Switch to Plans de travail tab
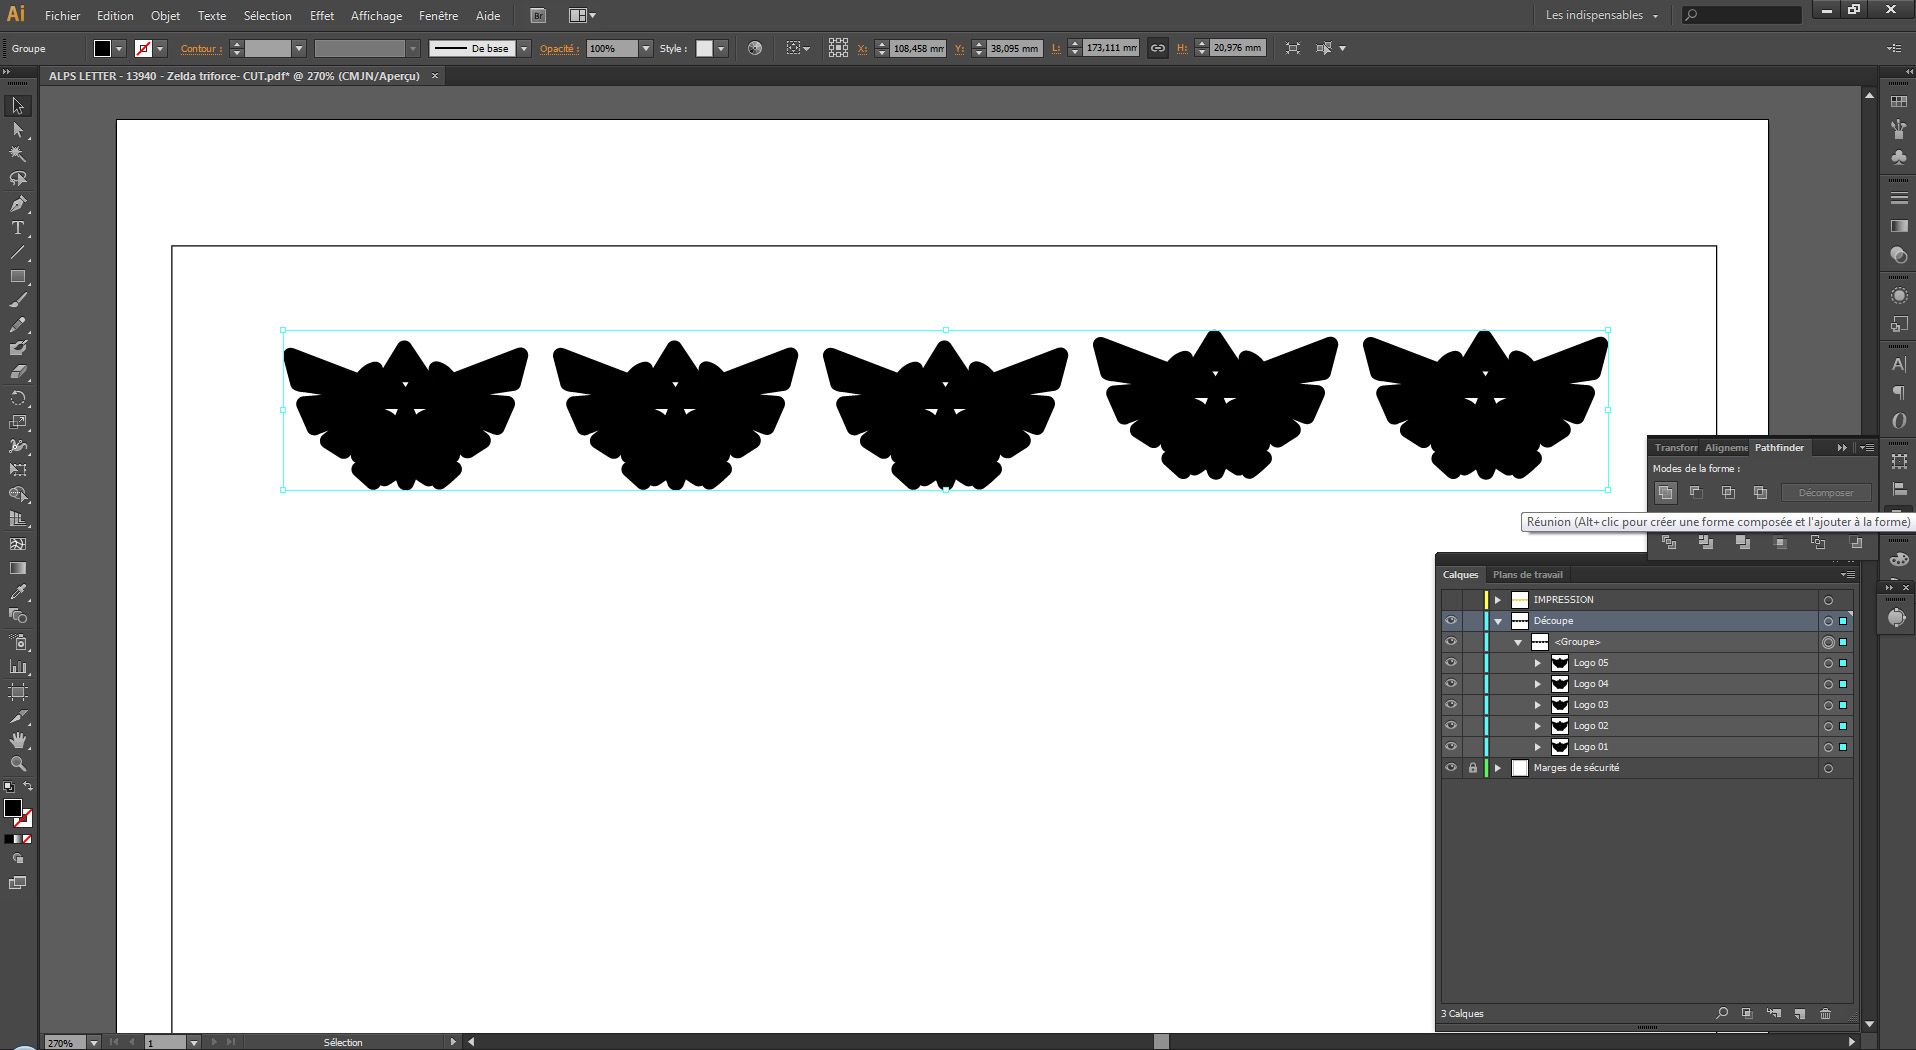Screen dimensions: 1916x1050 point(1527,574)
